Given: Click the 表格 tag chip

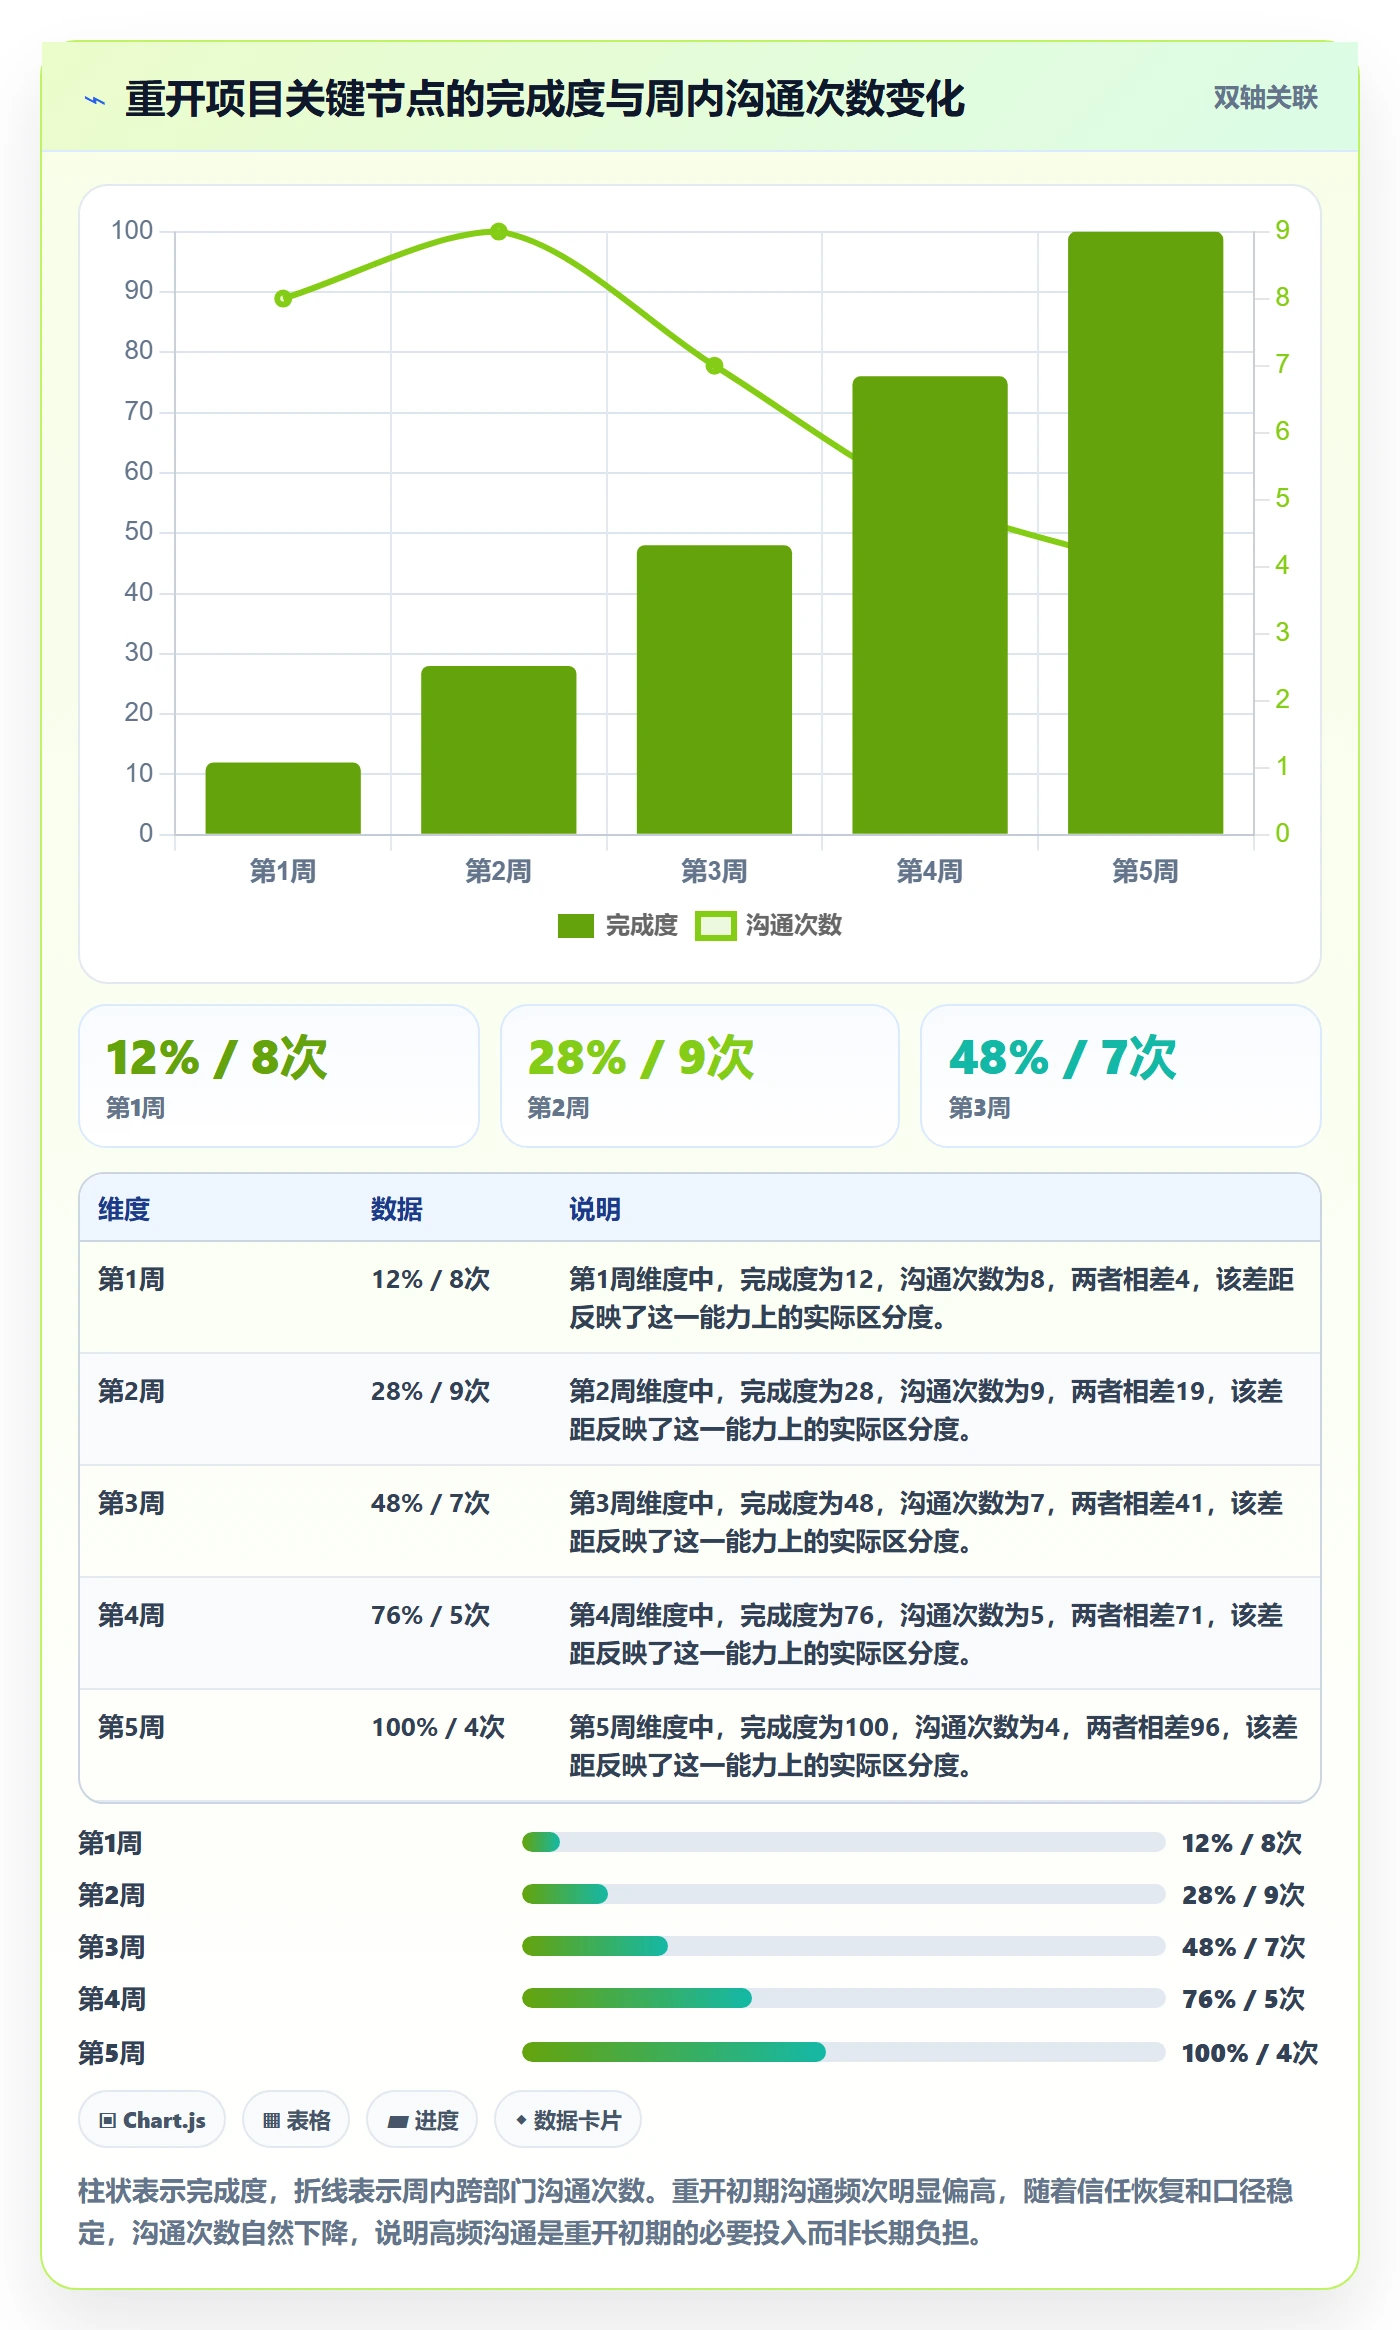Looking at the screenshot, I should click(296, 2120).
